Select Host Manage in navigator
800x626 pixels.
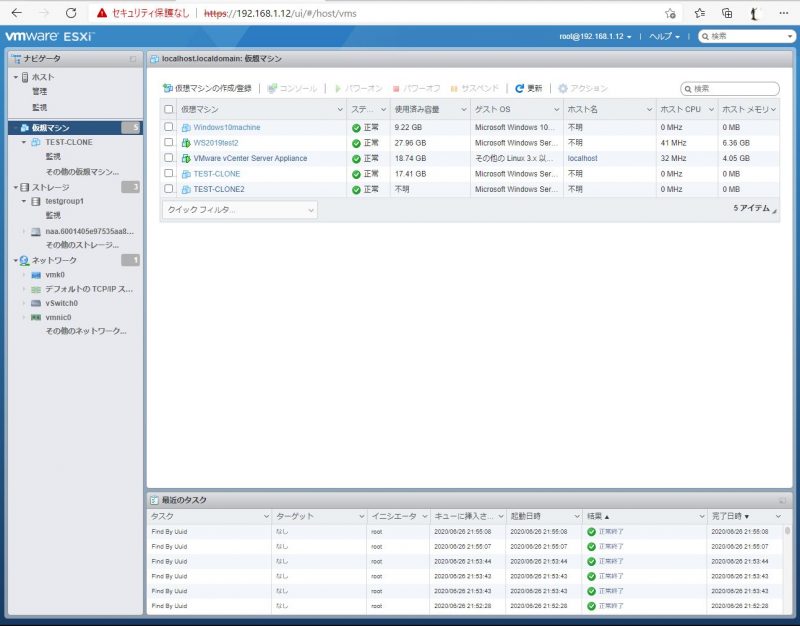[x=39, y=91]
